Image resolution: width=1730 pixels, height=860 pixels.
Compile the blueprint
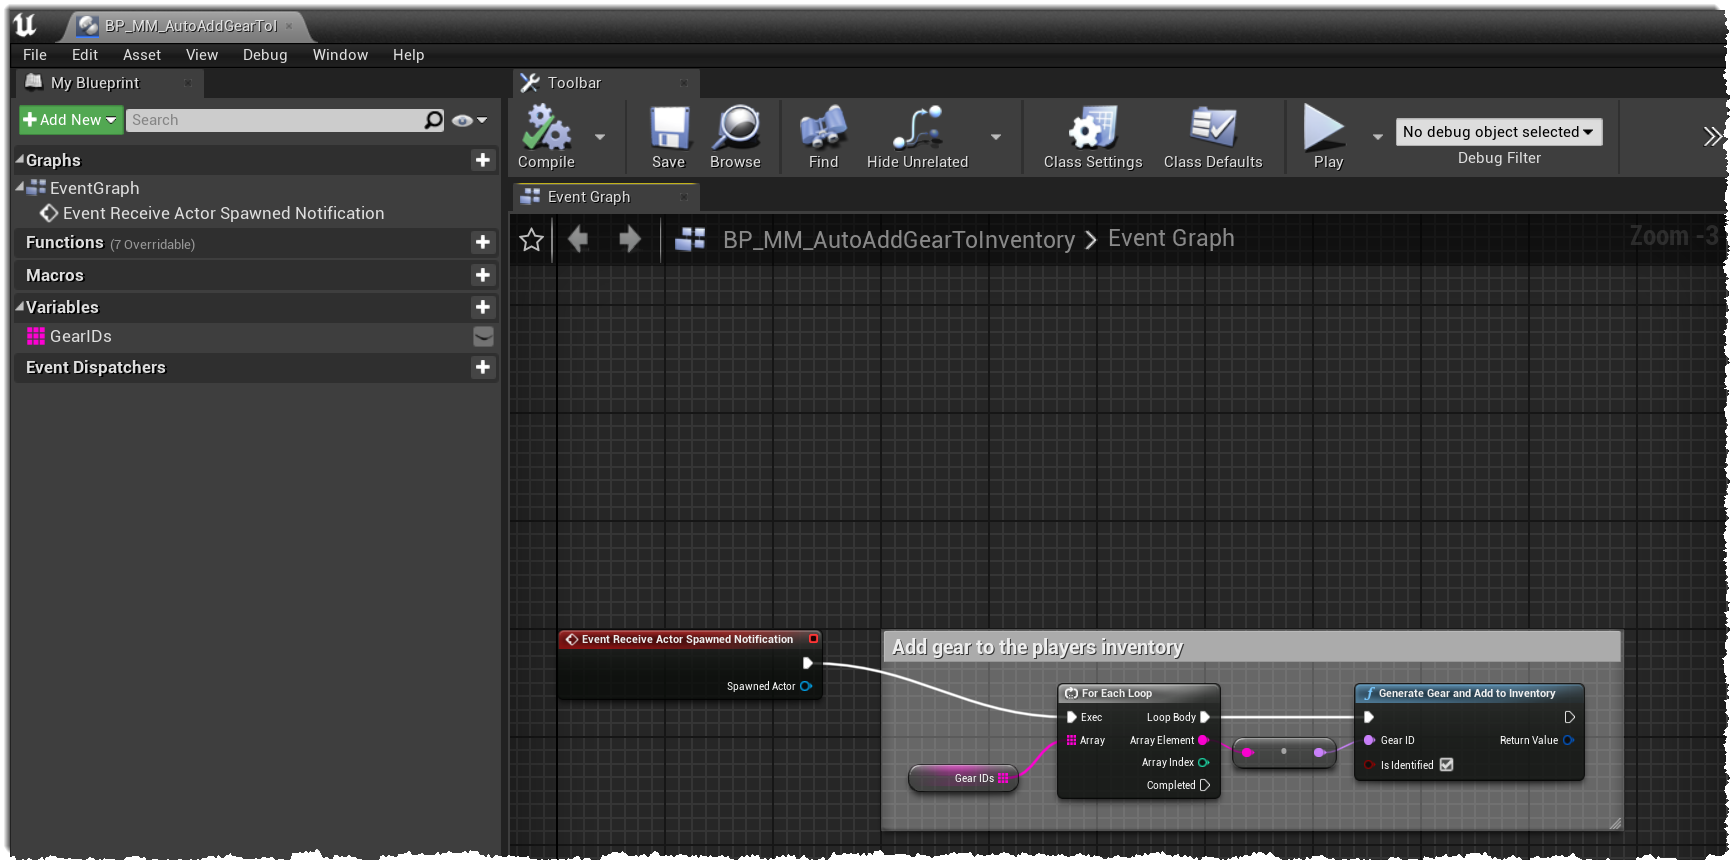(546, 137)
